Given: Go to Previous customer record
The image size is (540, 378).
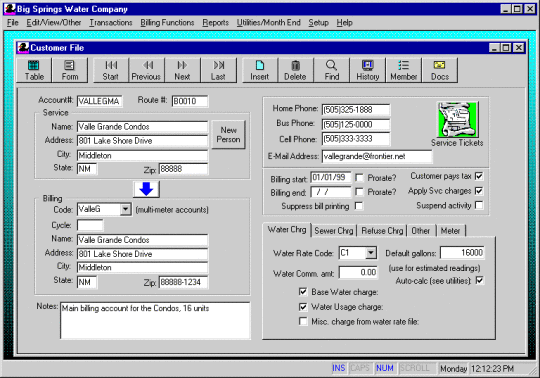Looking at the screenshot, I should [x=146, y=70].
